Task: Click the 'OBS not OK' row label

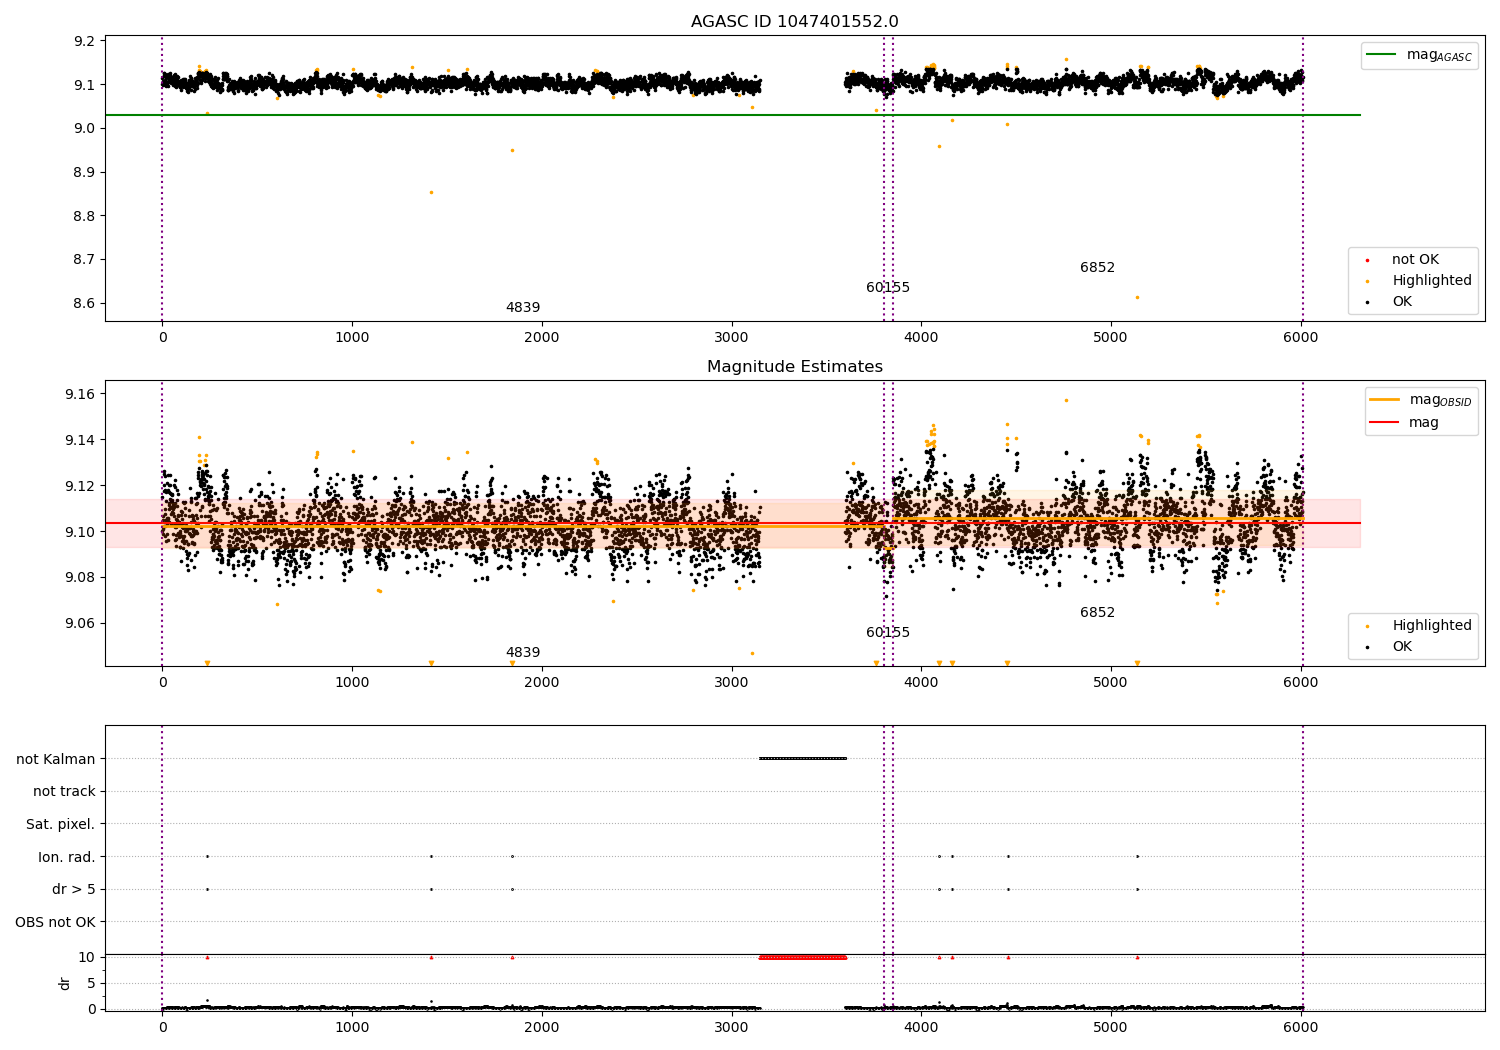Action: click(56, 922)
